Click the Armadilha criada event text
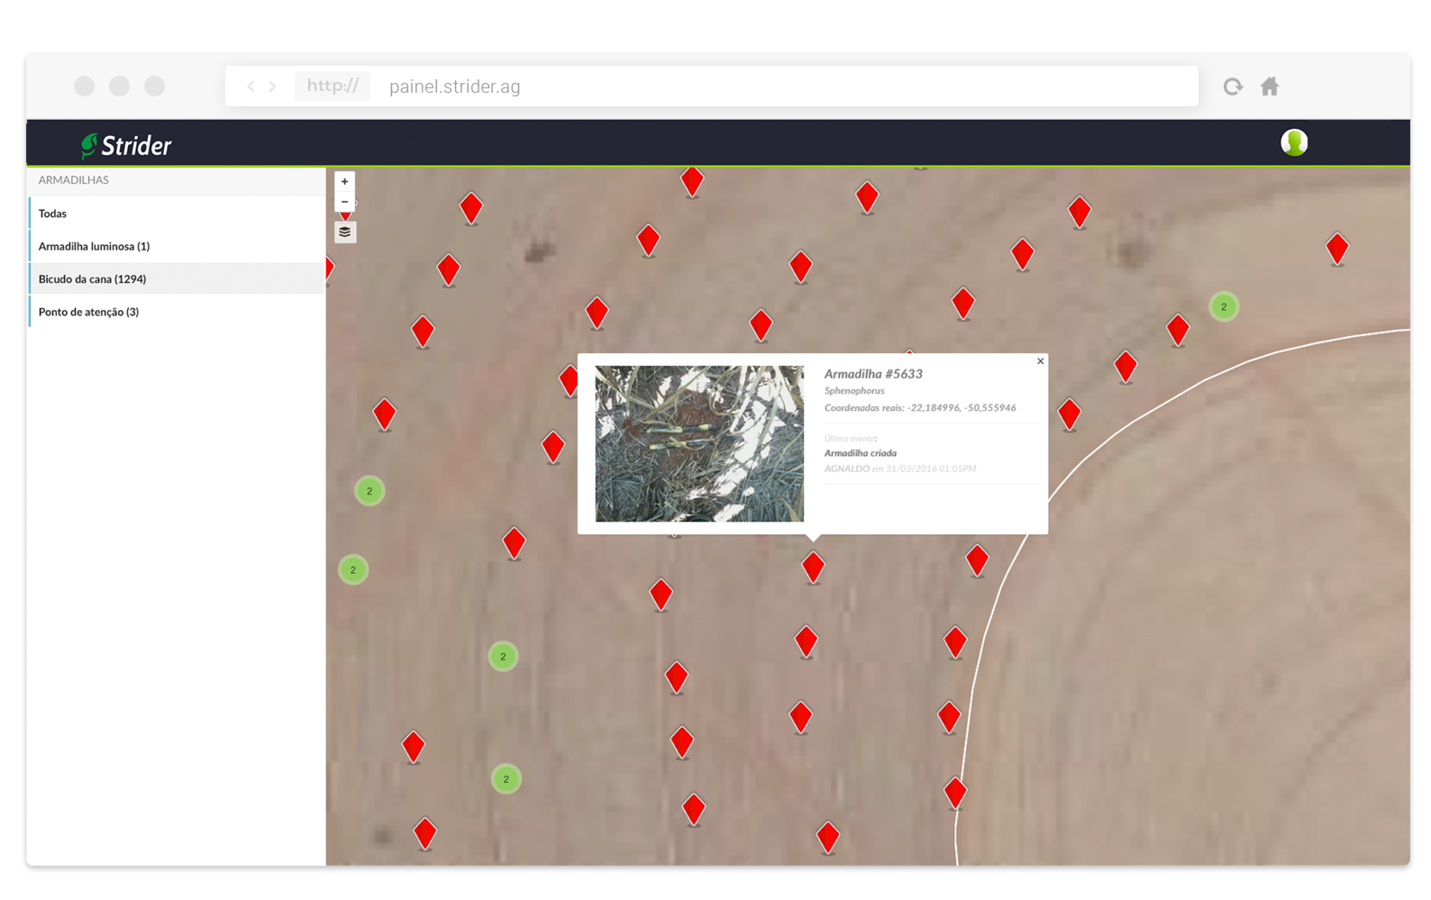Viewport: 1431px width, 900px height. (860, 453)
